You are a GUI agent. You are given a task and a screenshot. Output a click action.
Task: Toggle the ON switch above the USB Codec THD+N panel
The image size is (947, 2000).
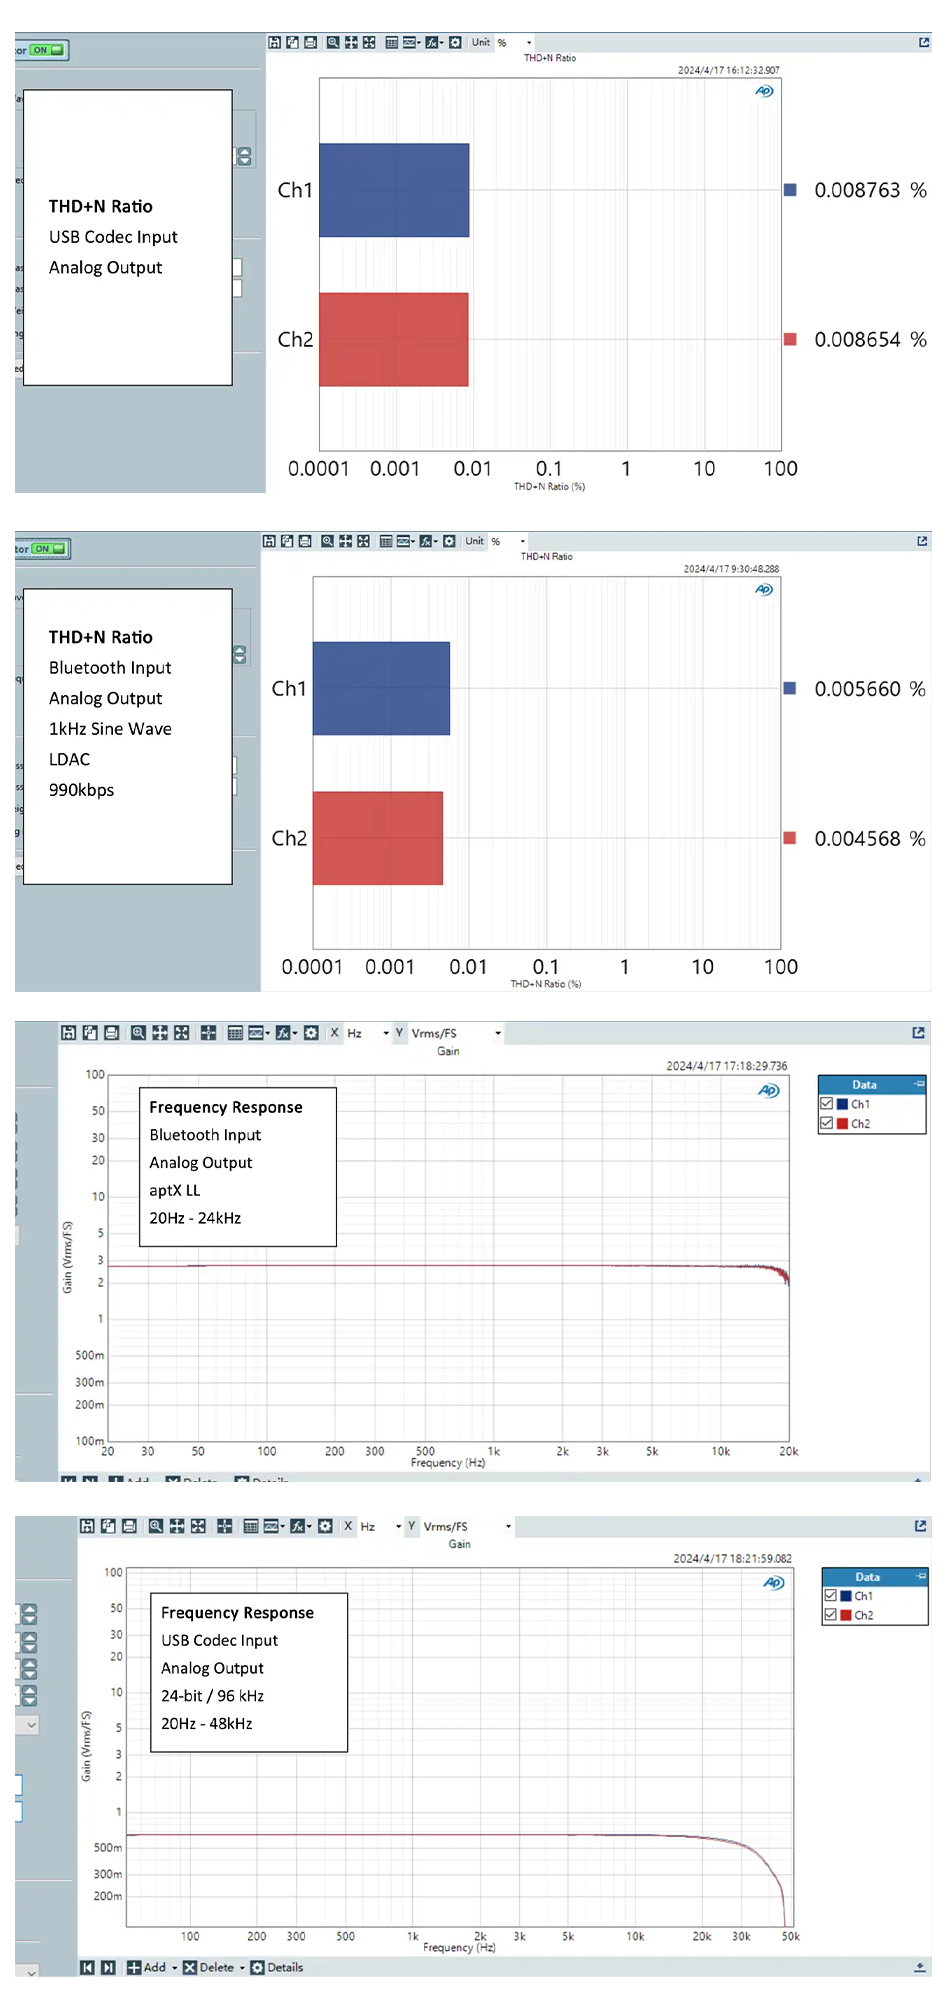(x=47, y=50)
